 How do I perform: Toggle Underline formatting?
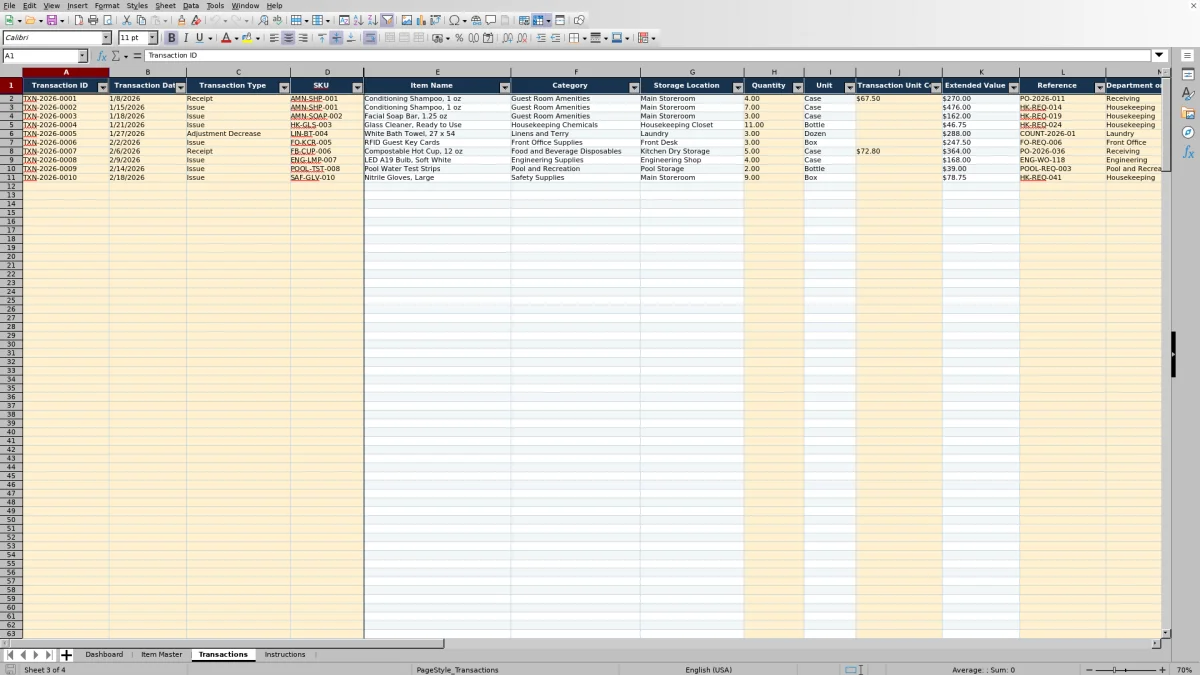[x=199, y=38]
